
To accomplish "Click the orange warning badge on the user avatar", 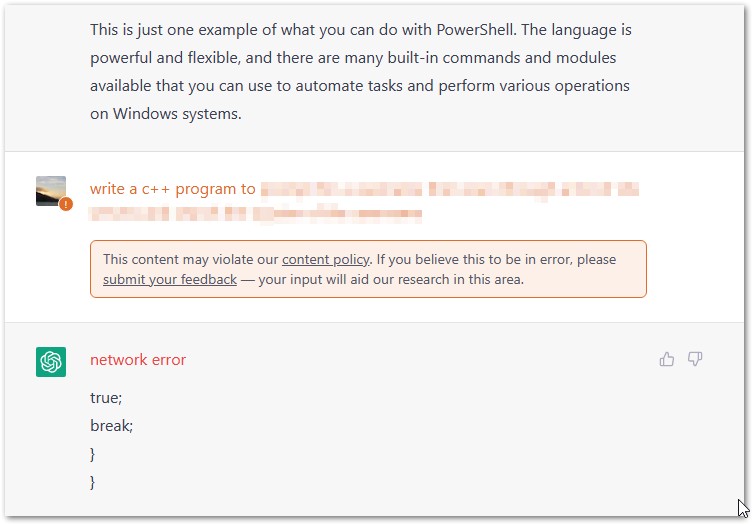I will [x=66, y=204].
